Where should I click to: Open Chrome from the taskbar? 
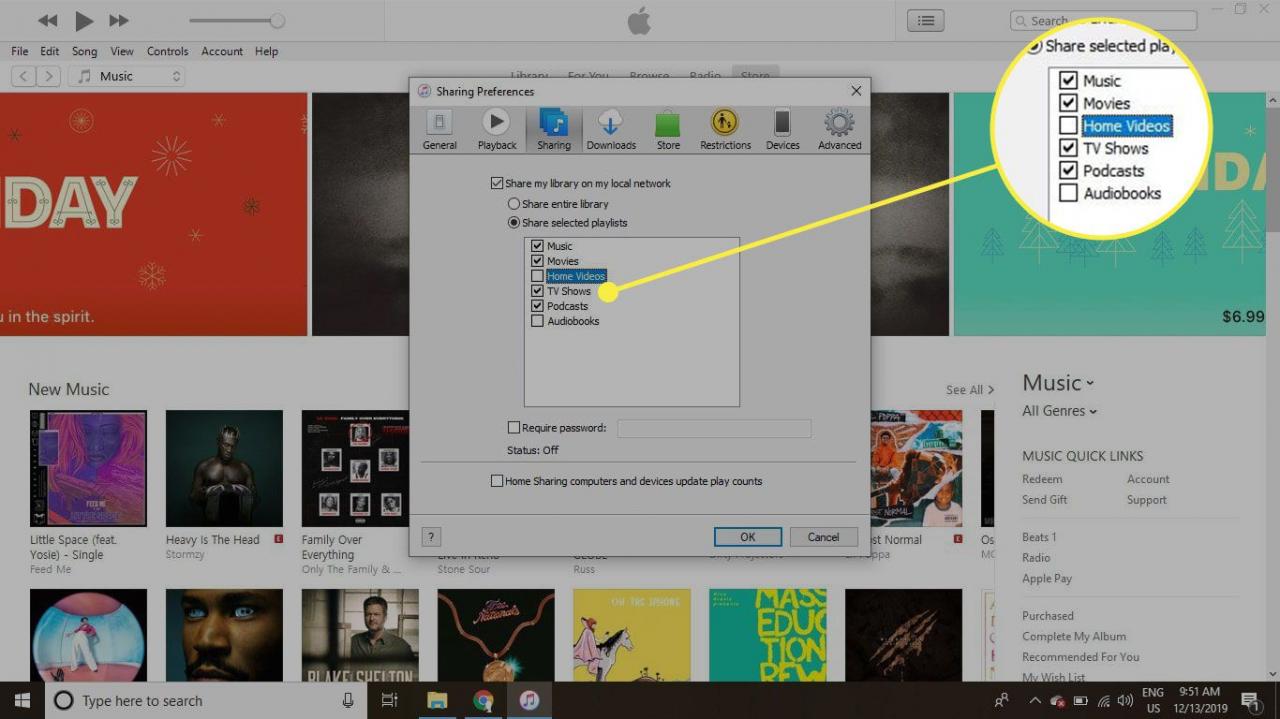[483, 700]
